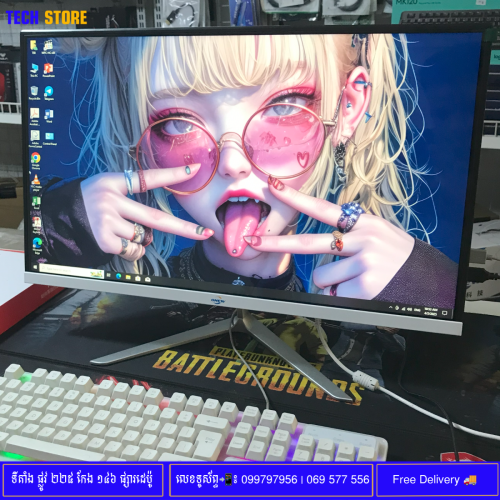500x500 pixels.
Task: Open the Recycle Bin icon
Action: click(x=34, y=93)
